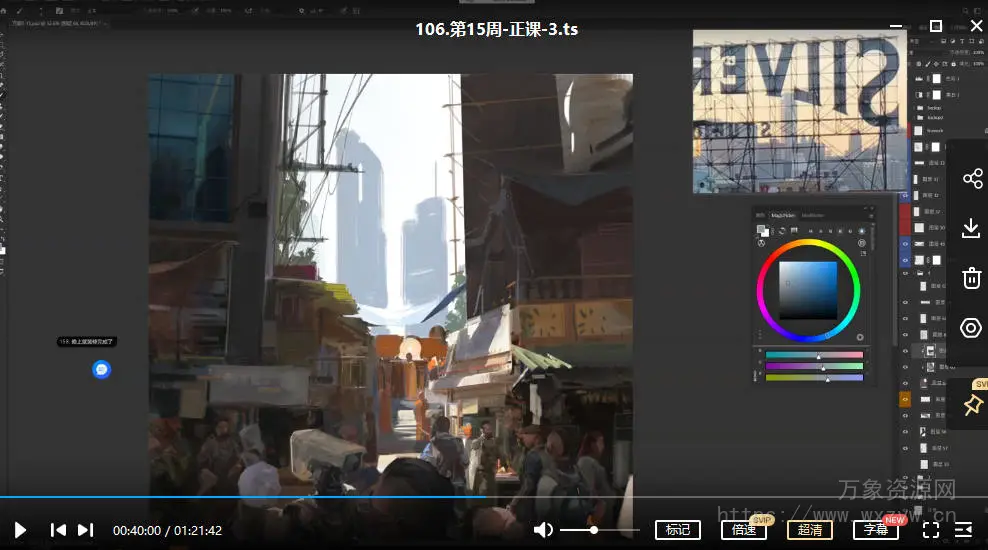This screenshot has height=550, width=988.
Task: Expand the playlist panel icon
Action: (x=964, y=530)
